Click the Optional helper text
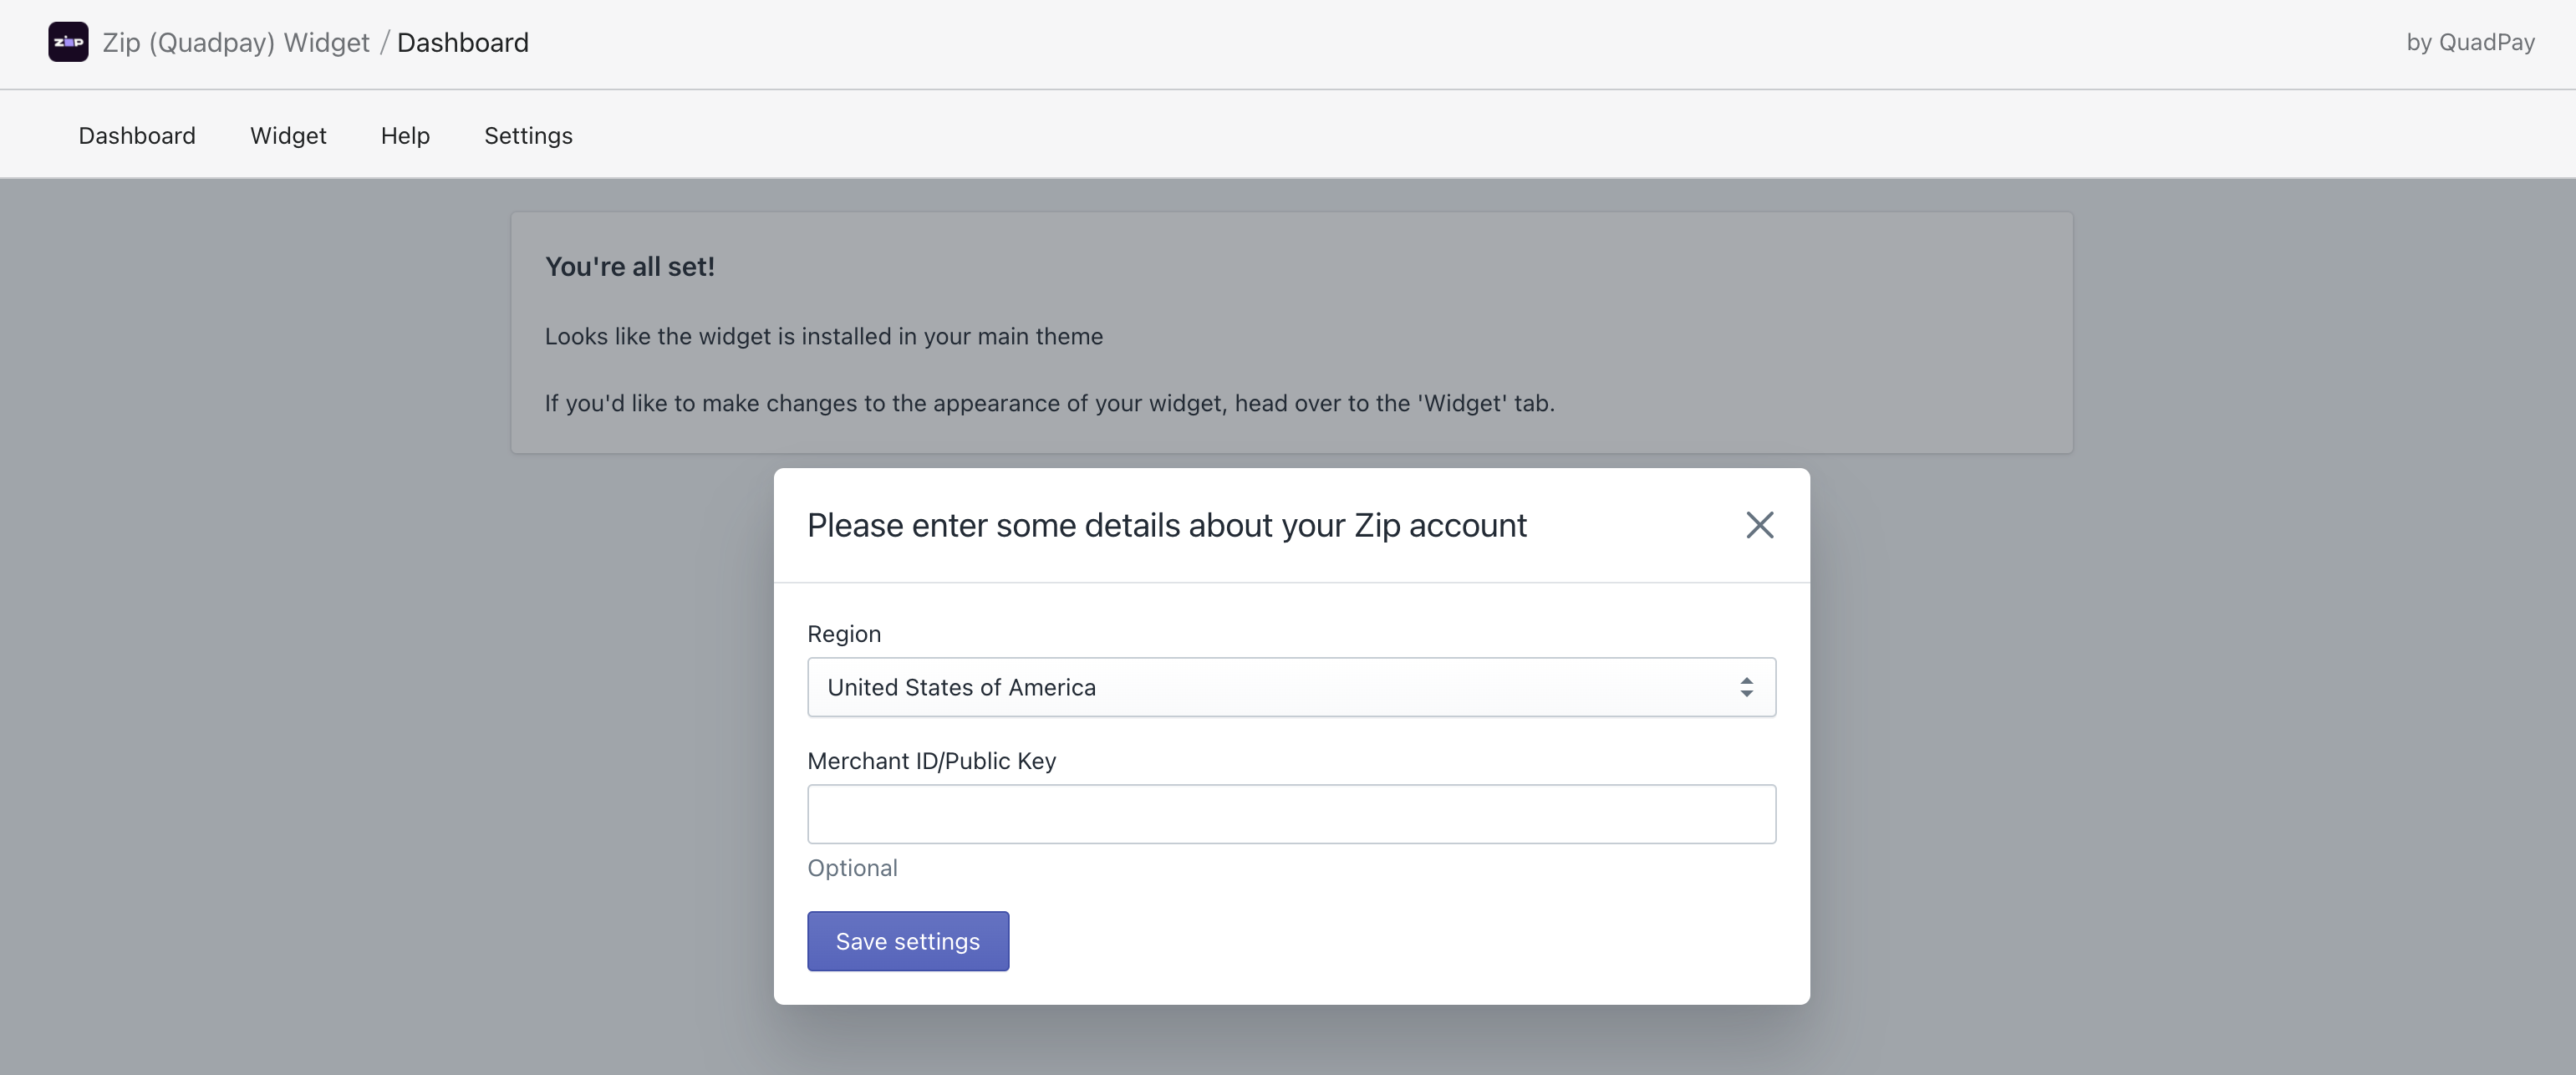2576x1075 pixels. point(852,868)
